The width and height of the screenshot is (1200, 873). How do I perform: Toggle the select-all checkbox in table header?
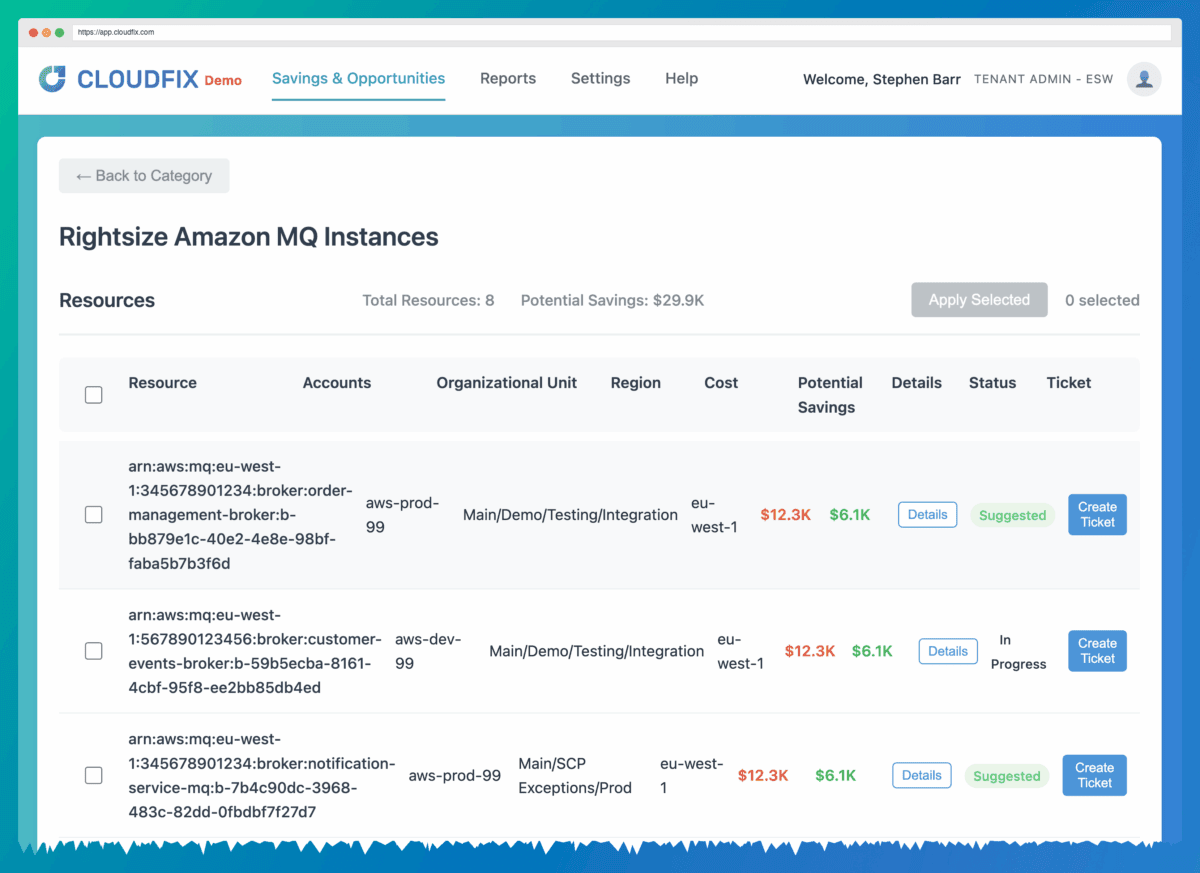click(x=93, y=394)
